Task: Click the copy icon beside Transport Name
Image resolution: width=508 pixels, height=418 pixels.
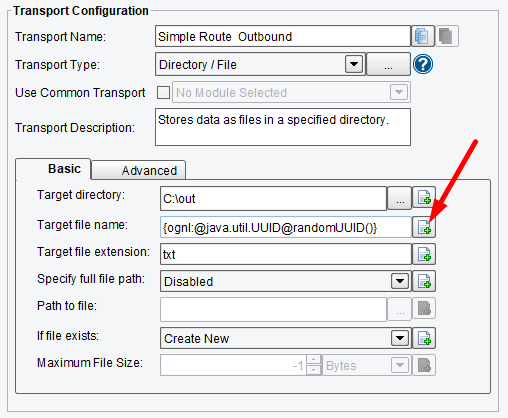Action: coord(423,36)
